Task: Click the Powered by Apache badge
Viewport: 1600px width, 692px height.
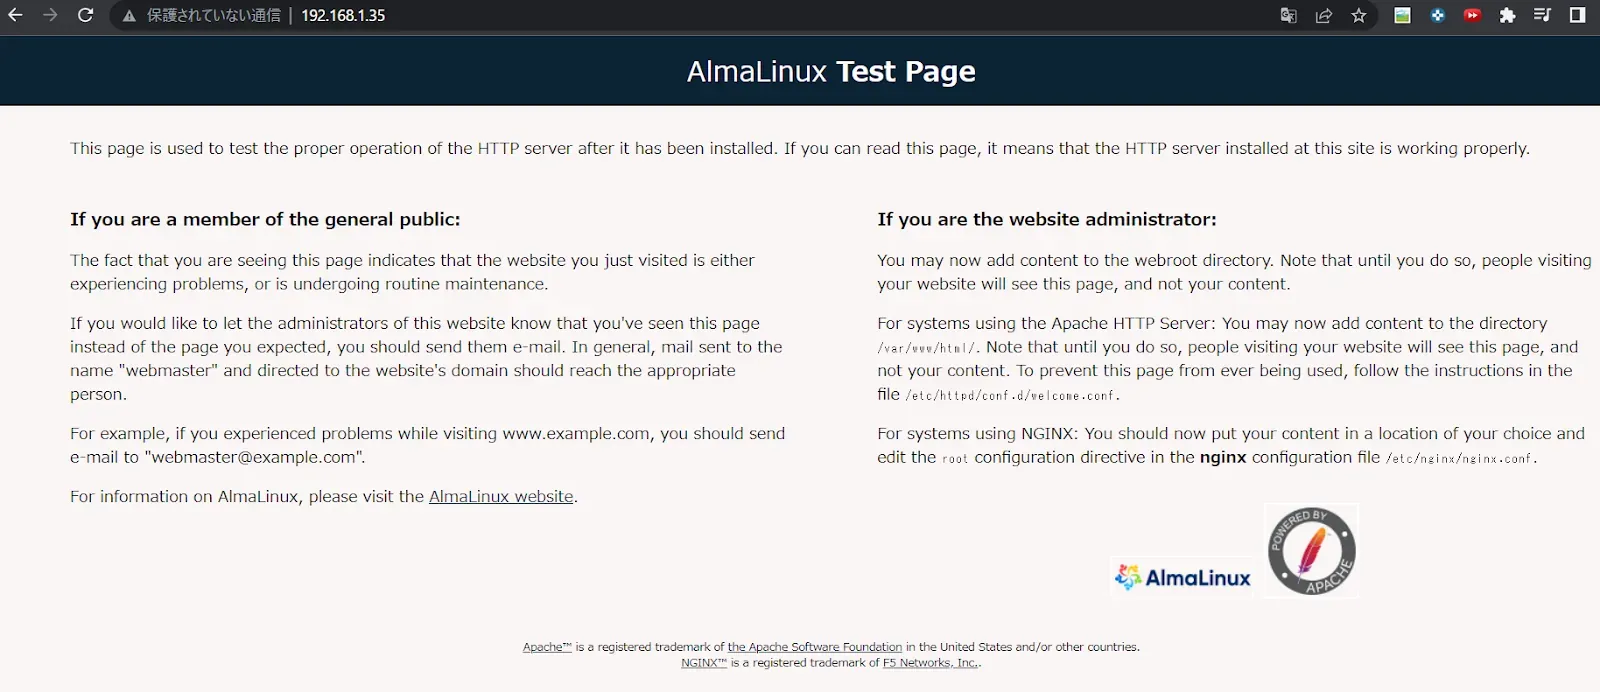Action: point(1311,550)
